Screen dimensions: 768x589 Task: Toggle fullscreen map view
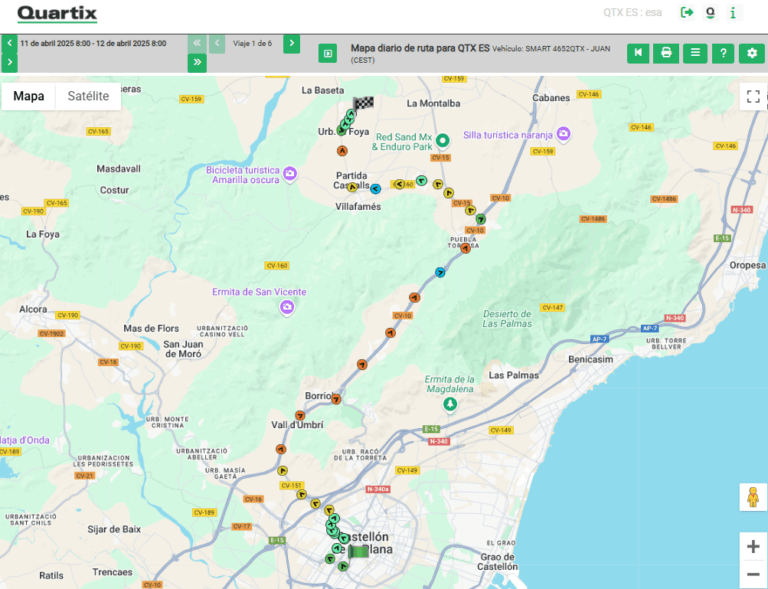(753, 96)
